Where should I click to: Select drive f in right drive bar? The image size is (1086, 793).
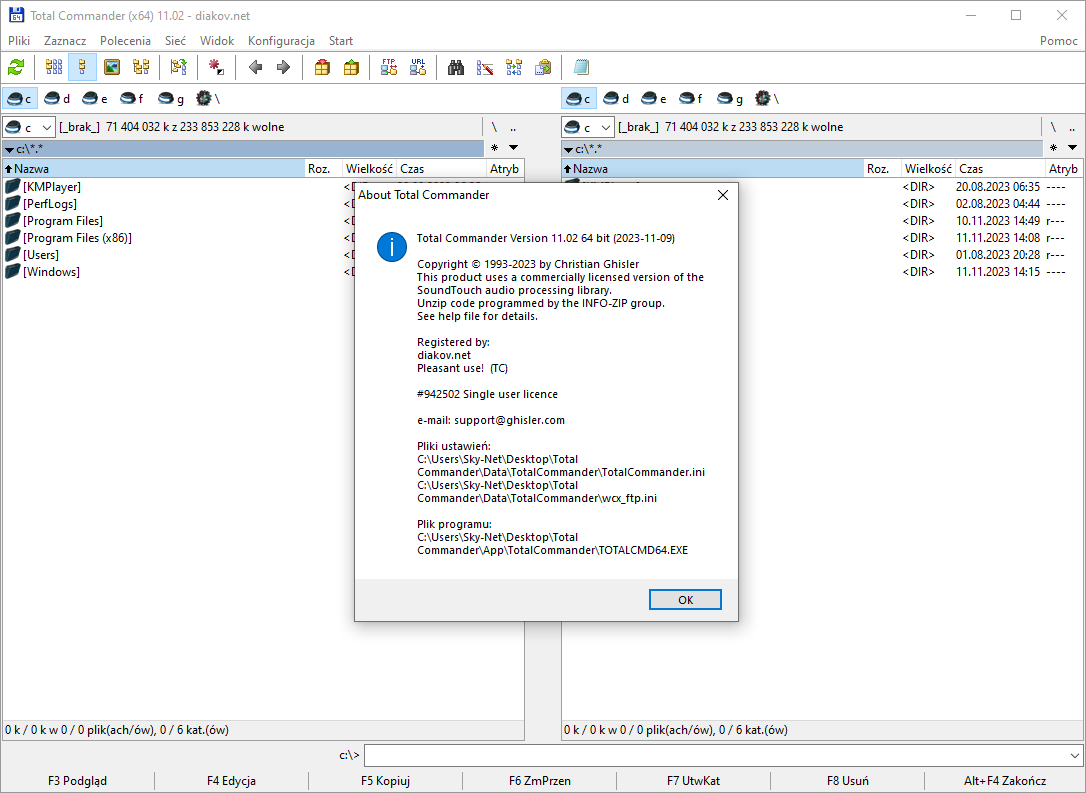tap(691, 99)
